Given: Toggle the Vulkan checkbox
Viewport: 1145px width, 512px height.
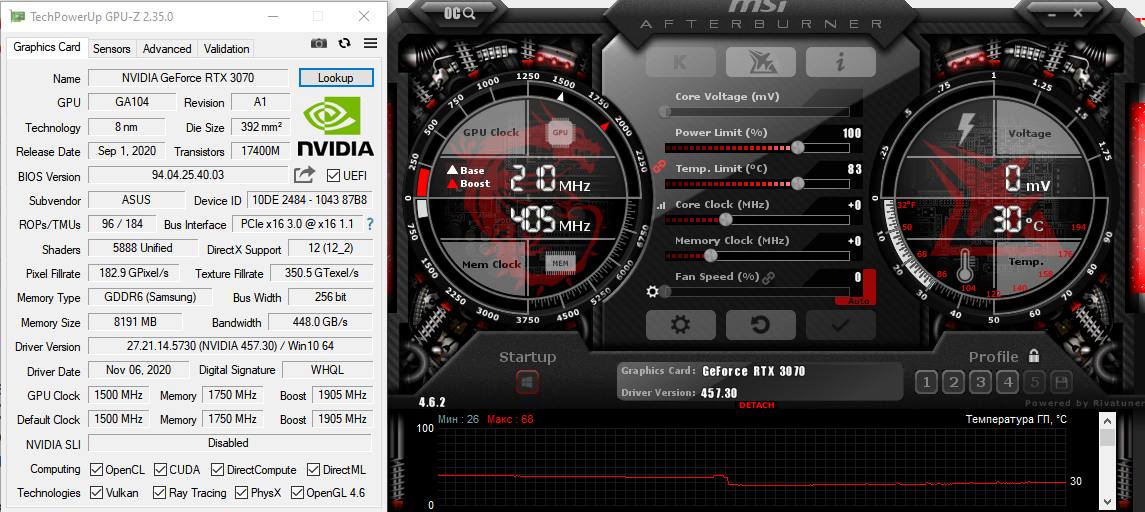Looking at the screenshot, I should pyautogui.click(x=96, y=492).
